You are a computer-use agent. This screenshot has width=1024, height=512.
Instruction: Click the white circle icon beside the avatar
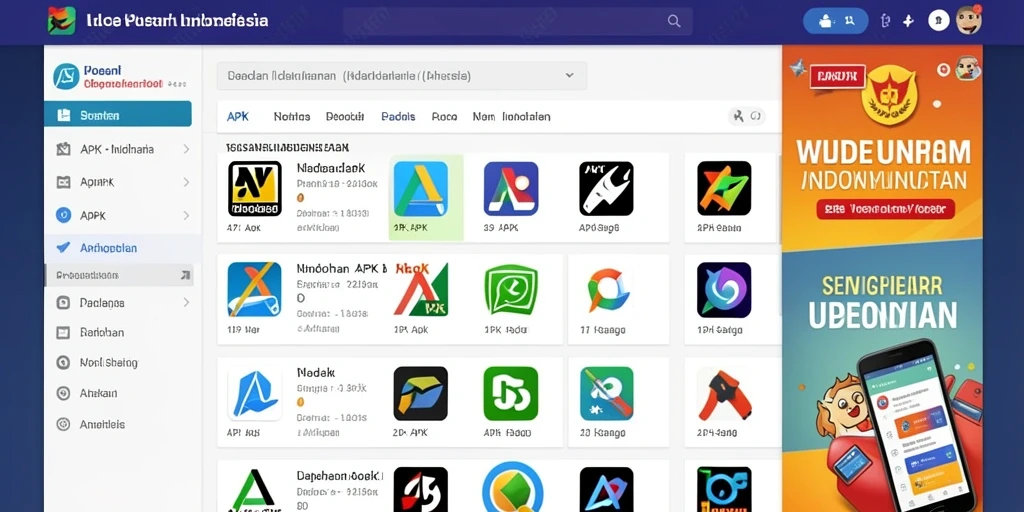point(938,21)
